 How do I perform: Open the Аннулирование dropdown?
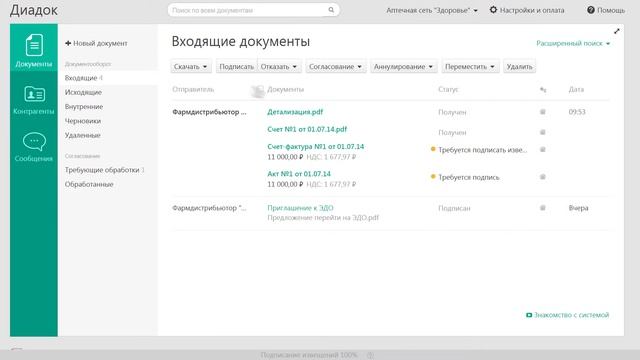(404, 67)
